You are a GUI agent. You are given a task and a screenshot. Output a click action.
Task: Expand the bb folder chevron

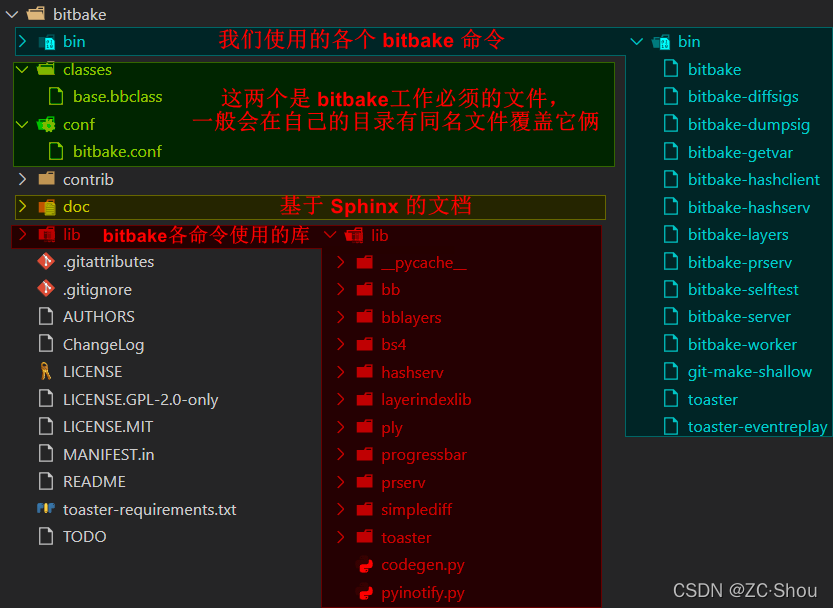tap(341, 290)
